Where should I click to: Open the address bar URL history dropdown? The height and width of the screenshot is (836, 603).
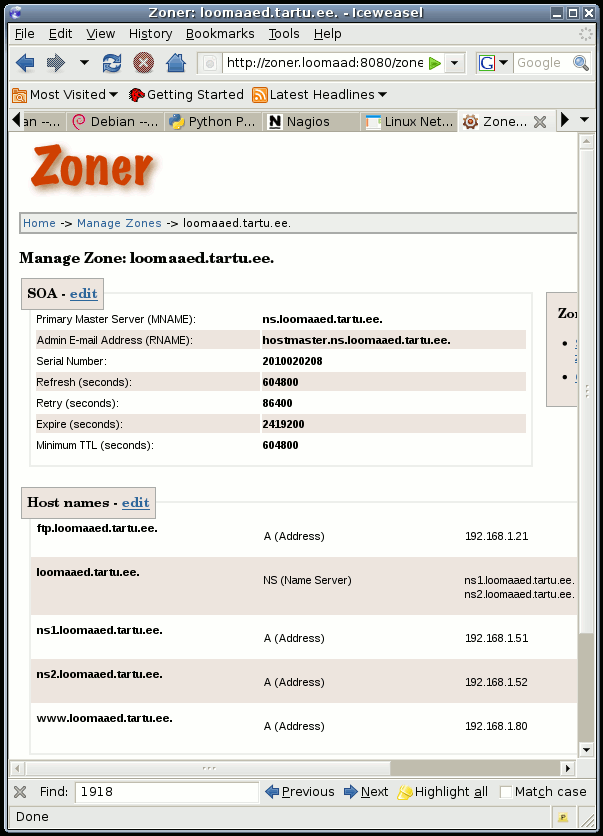click(x=454, y=63)
